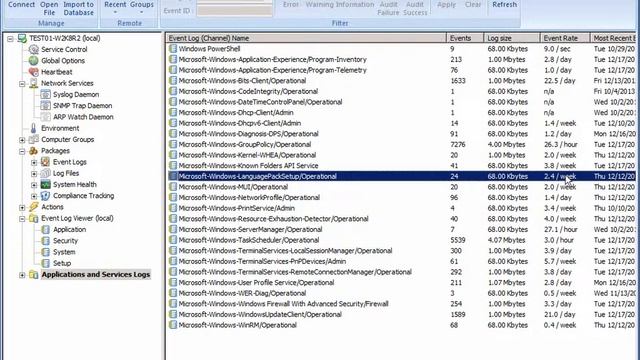
Task: Sort by the Event Rate column header
Action: 565,38
